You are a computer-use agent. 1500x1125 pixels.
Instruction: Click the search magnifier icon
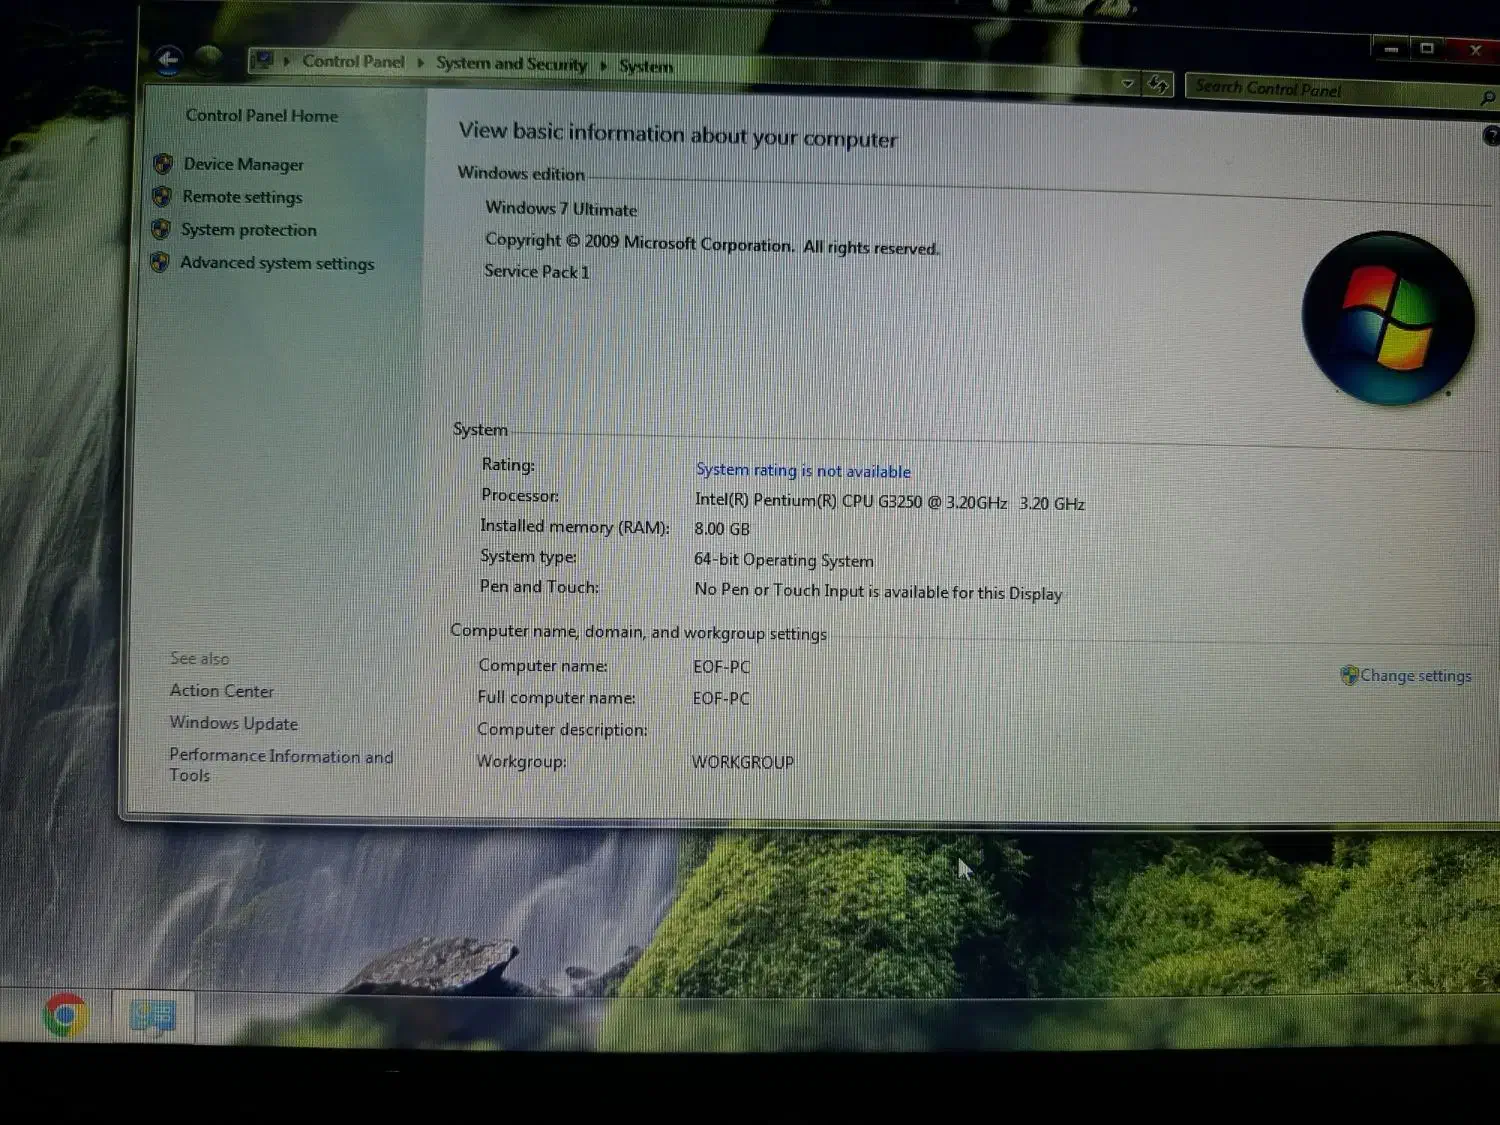(x=1487, y=97)
